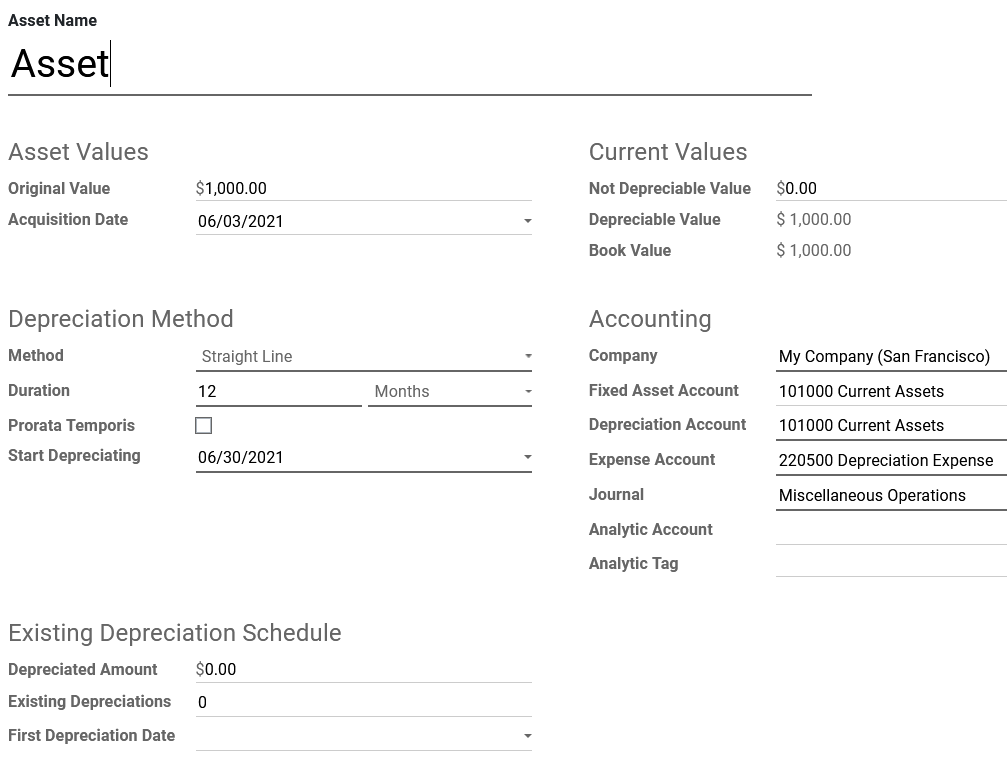Click the Duration label
Screen dimensions: 1007x764
39,390
